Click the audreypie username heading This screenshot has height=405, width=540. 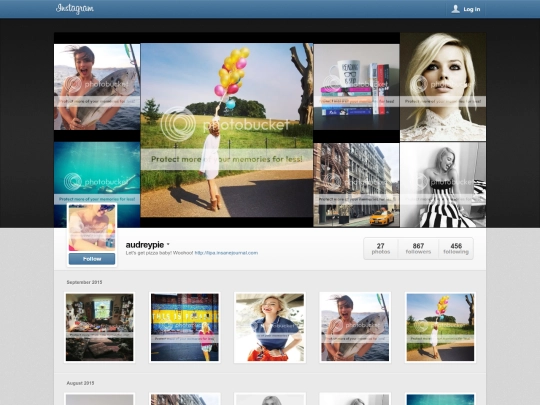click(x=145, y=245)
